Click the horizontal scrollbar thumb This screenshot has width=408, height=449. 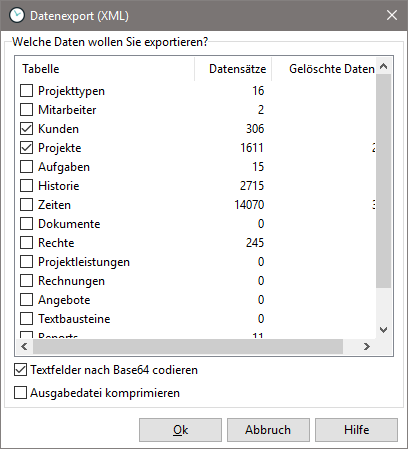(x=188, y=347)
